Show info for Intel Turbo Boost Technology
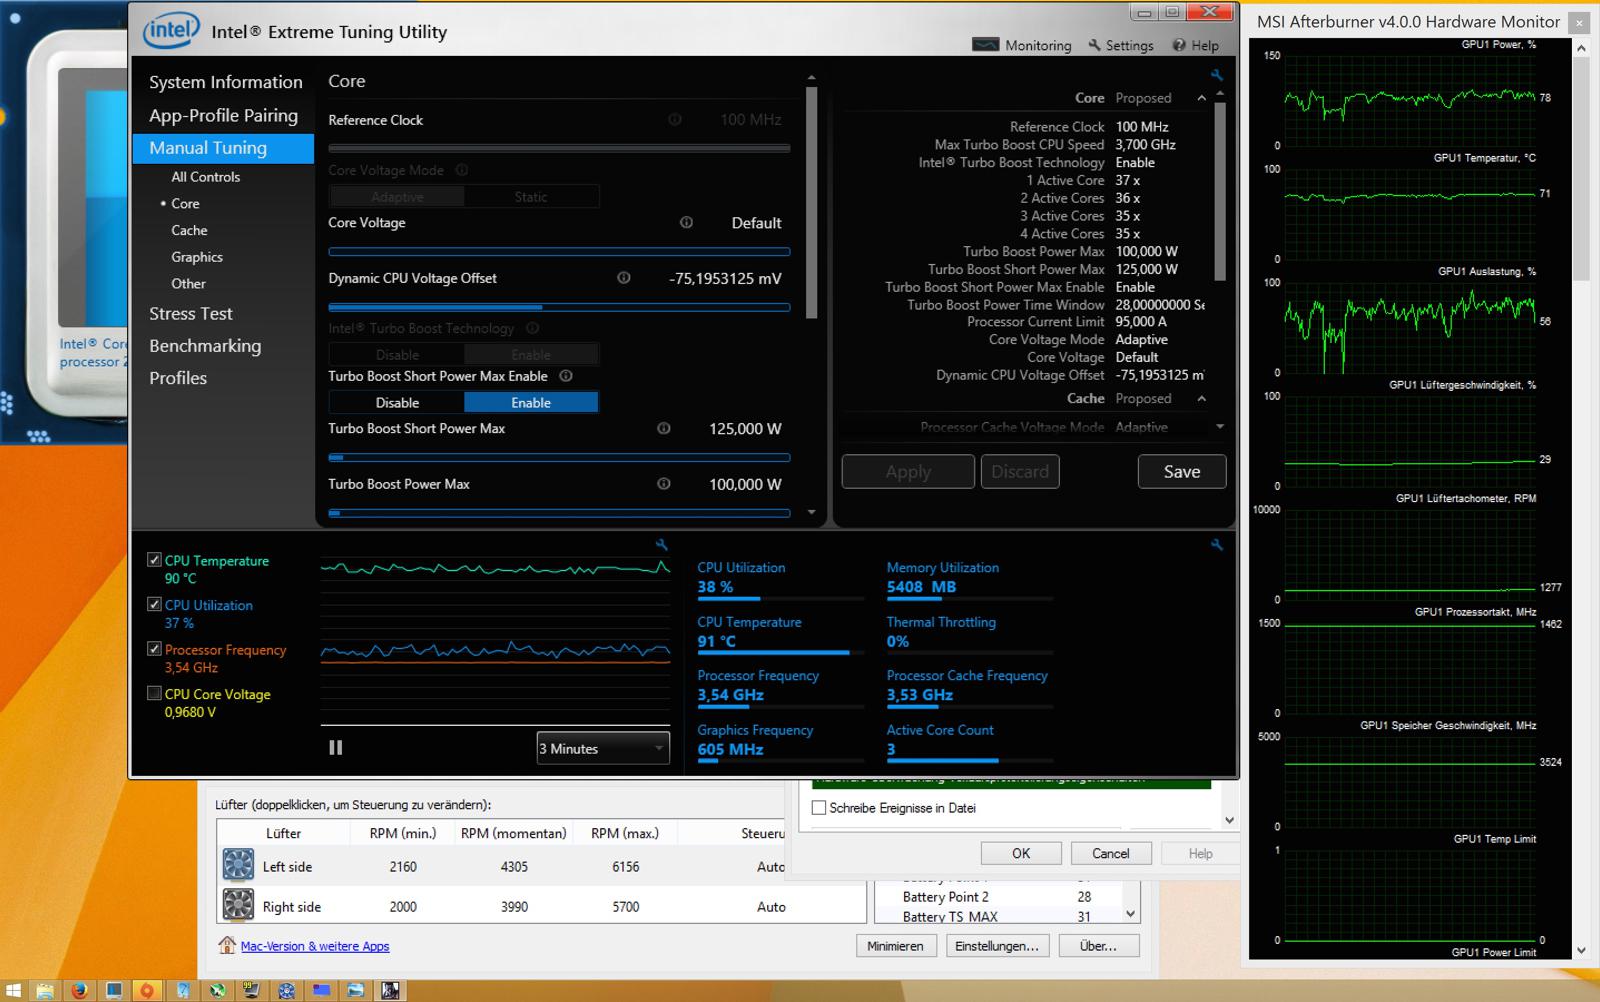The height and width of the screenshot is (1002, 1600). [533, 327]
